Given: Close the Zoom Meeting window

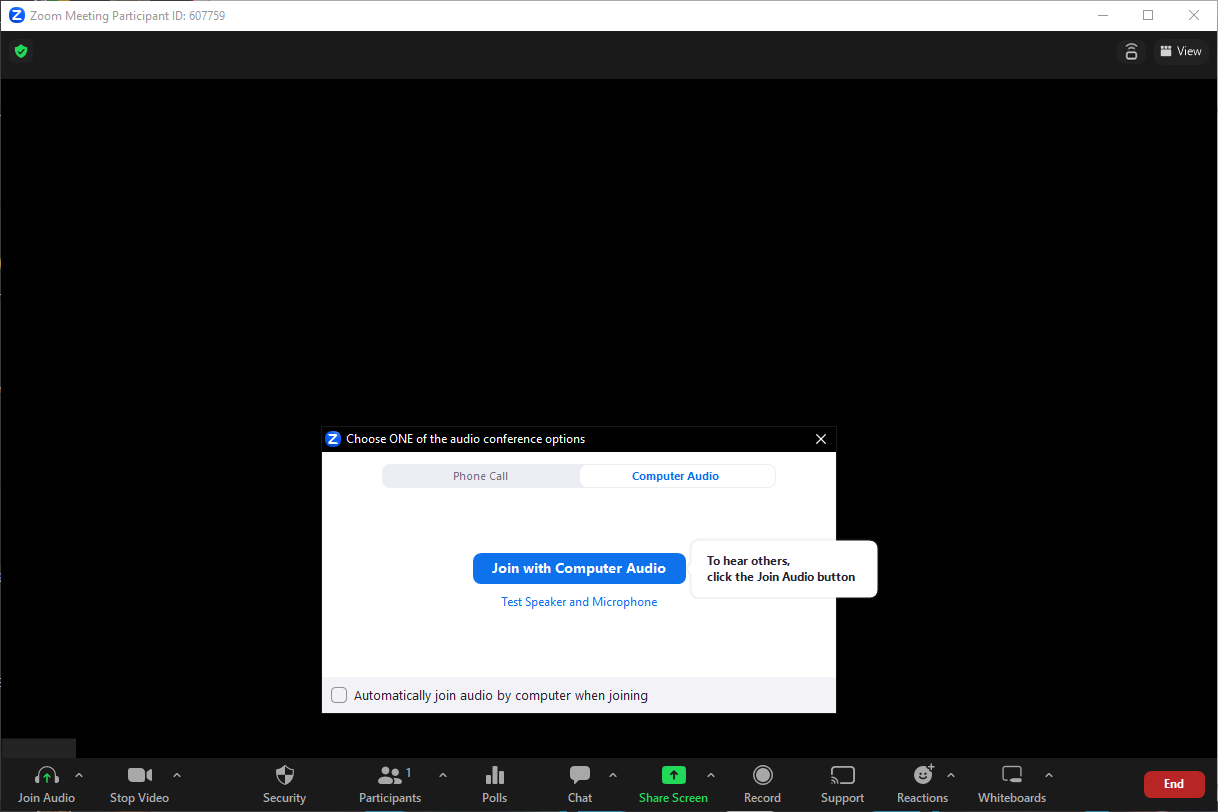Looking at the screenshot, I should [1193, 15].
